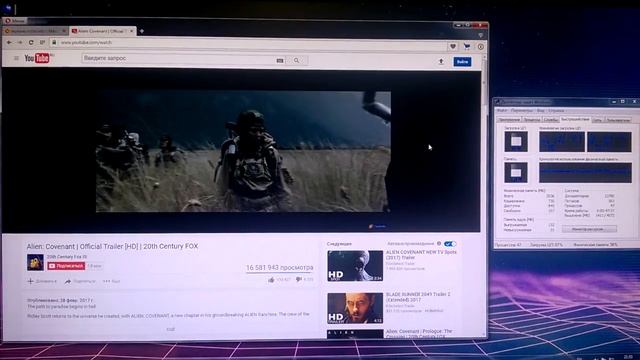The image size is (640, 360).
Task: Switch to Сеть tab in Task Manager
Action: 597,120
